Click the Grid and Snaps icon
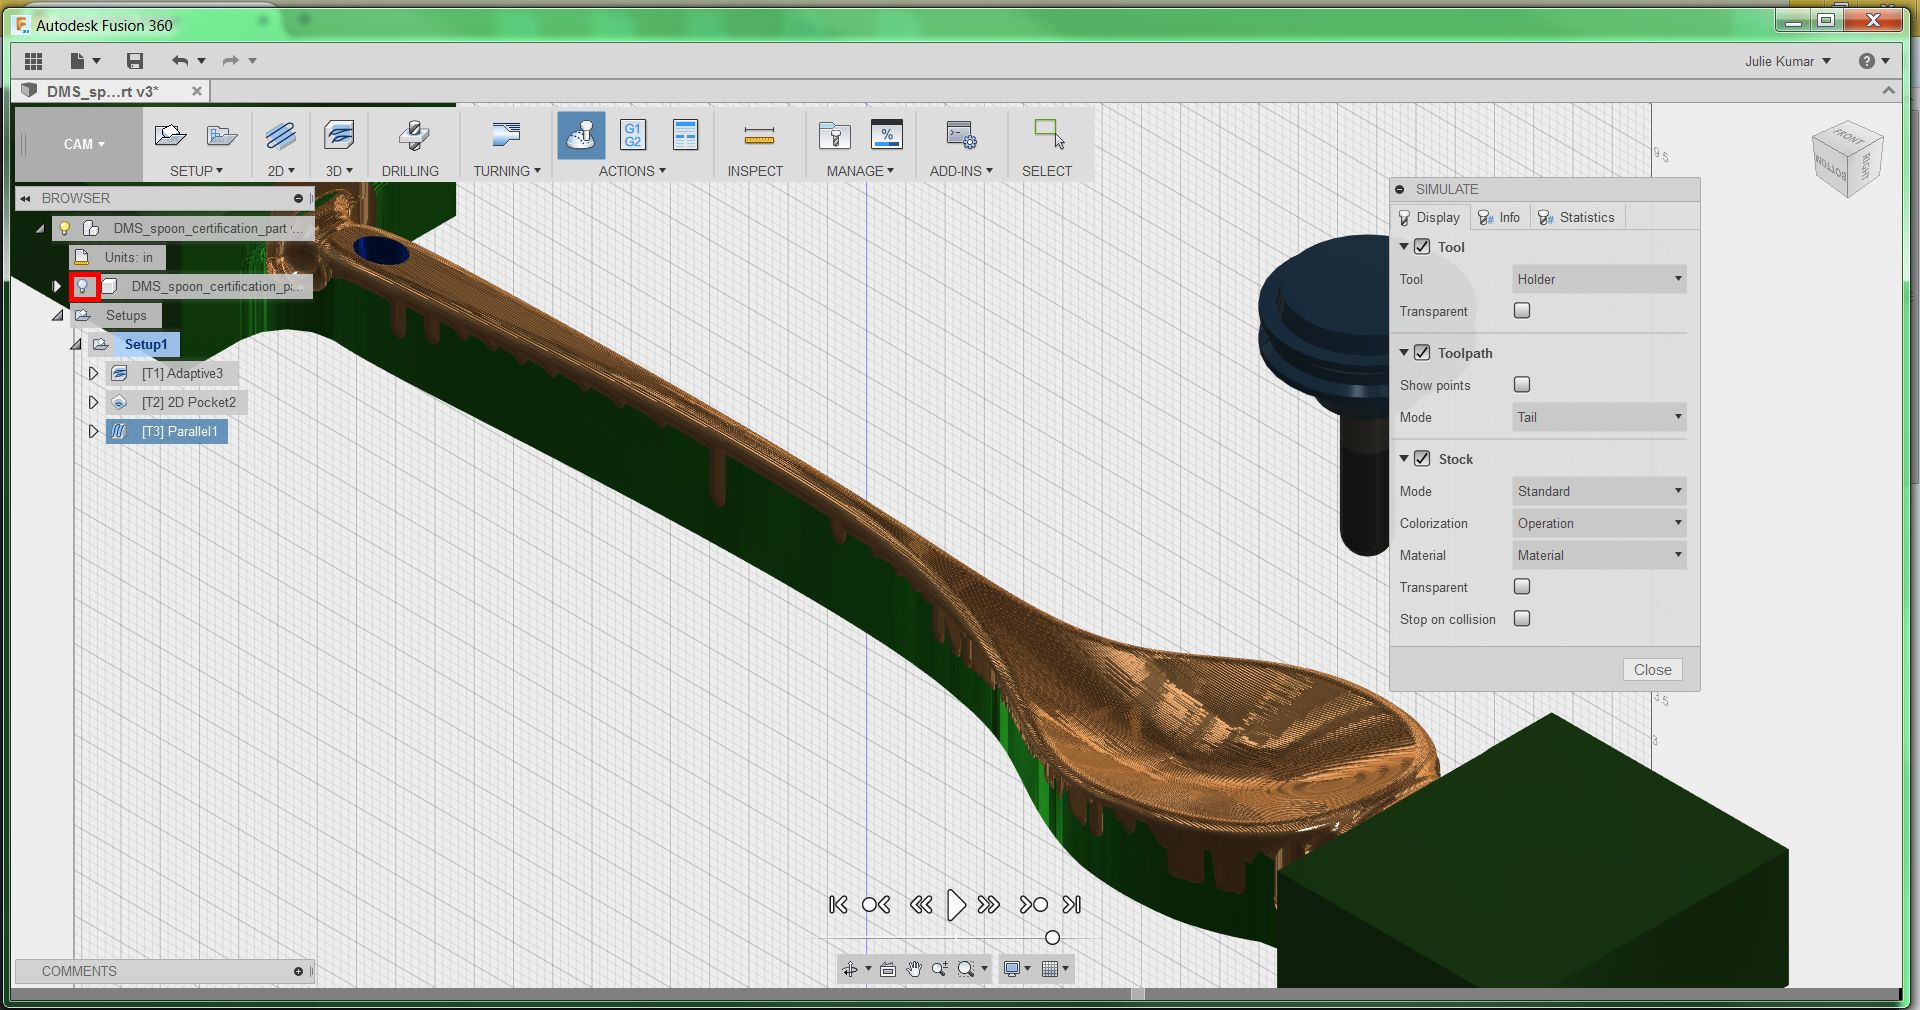1920x1010 pixels. [1050, 969]
